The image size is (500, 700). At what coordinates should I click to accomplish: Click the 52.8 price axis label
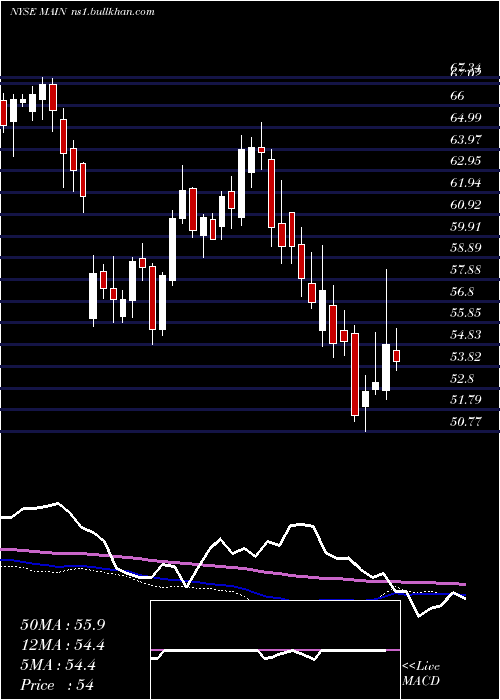point(462,379)
